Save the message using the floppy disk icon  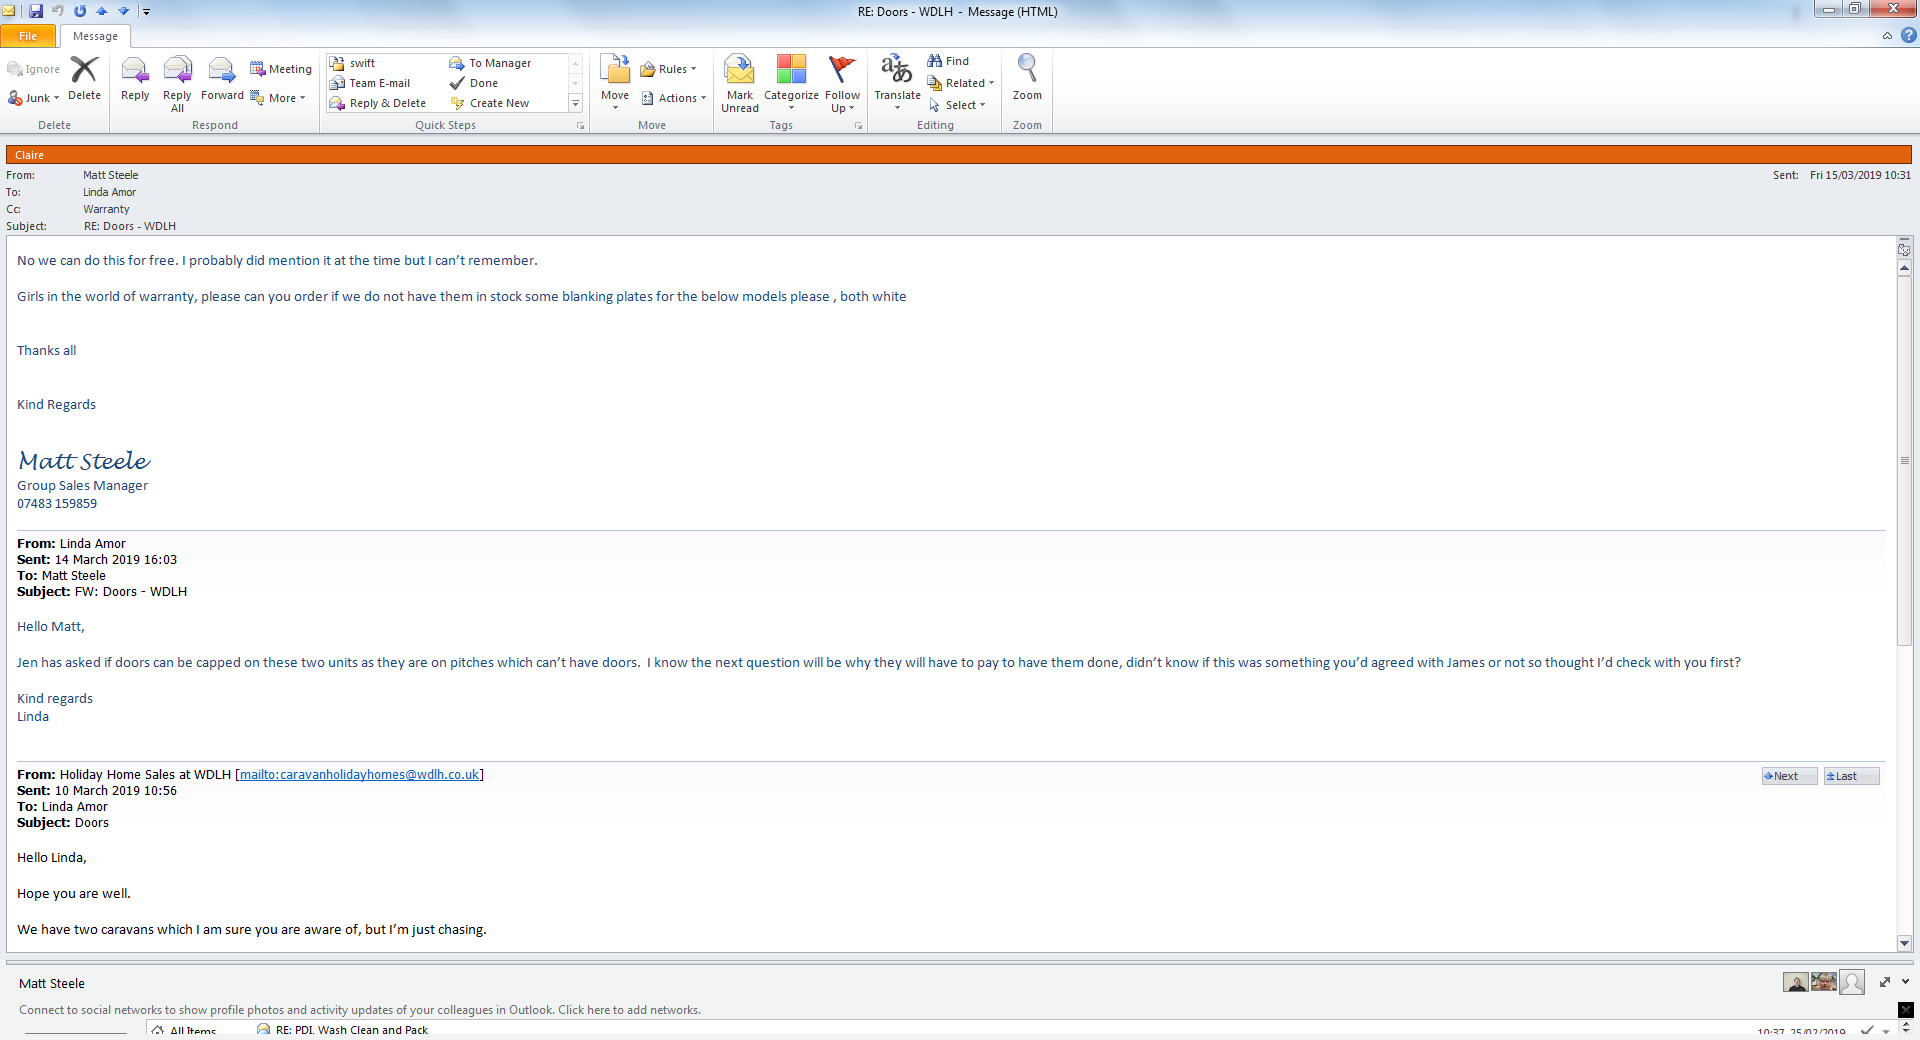tap(36, 11)
